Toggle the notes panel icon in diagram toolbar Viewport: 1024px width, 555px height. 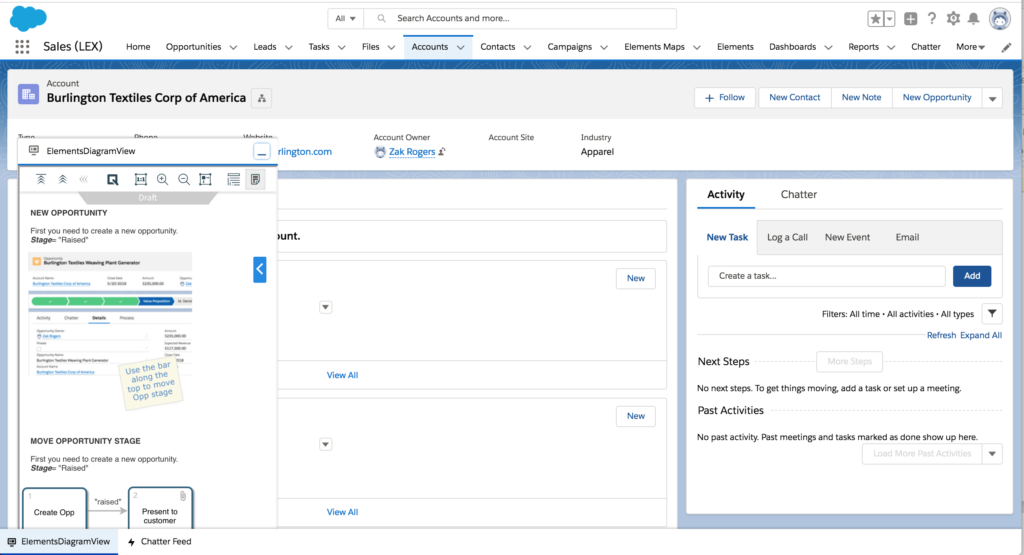[256, 179]
